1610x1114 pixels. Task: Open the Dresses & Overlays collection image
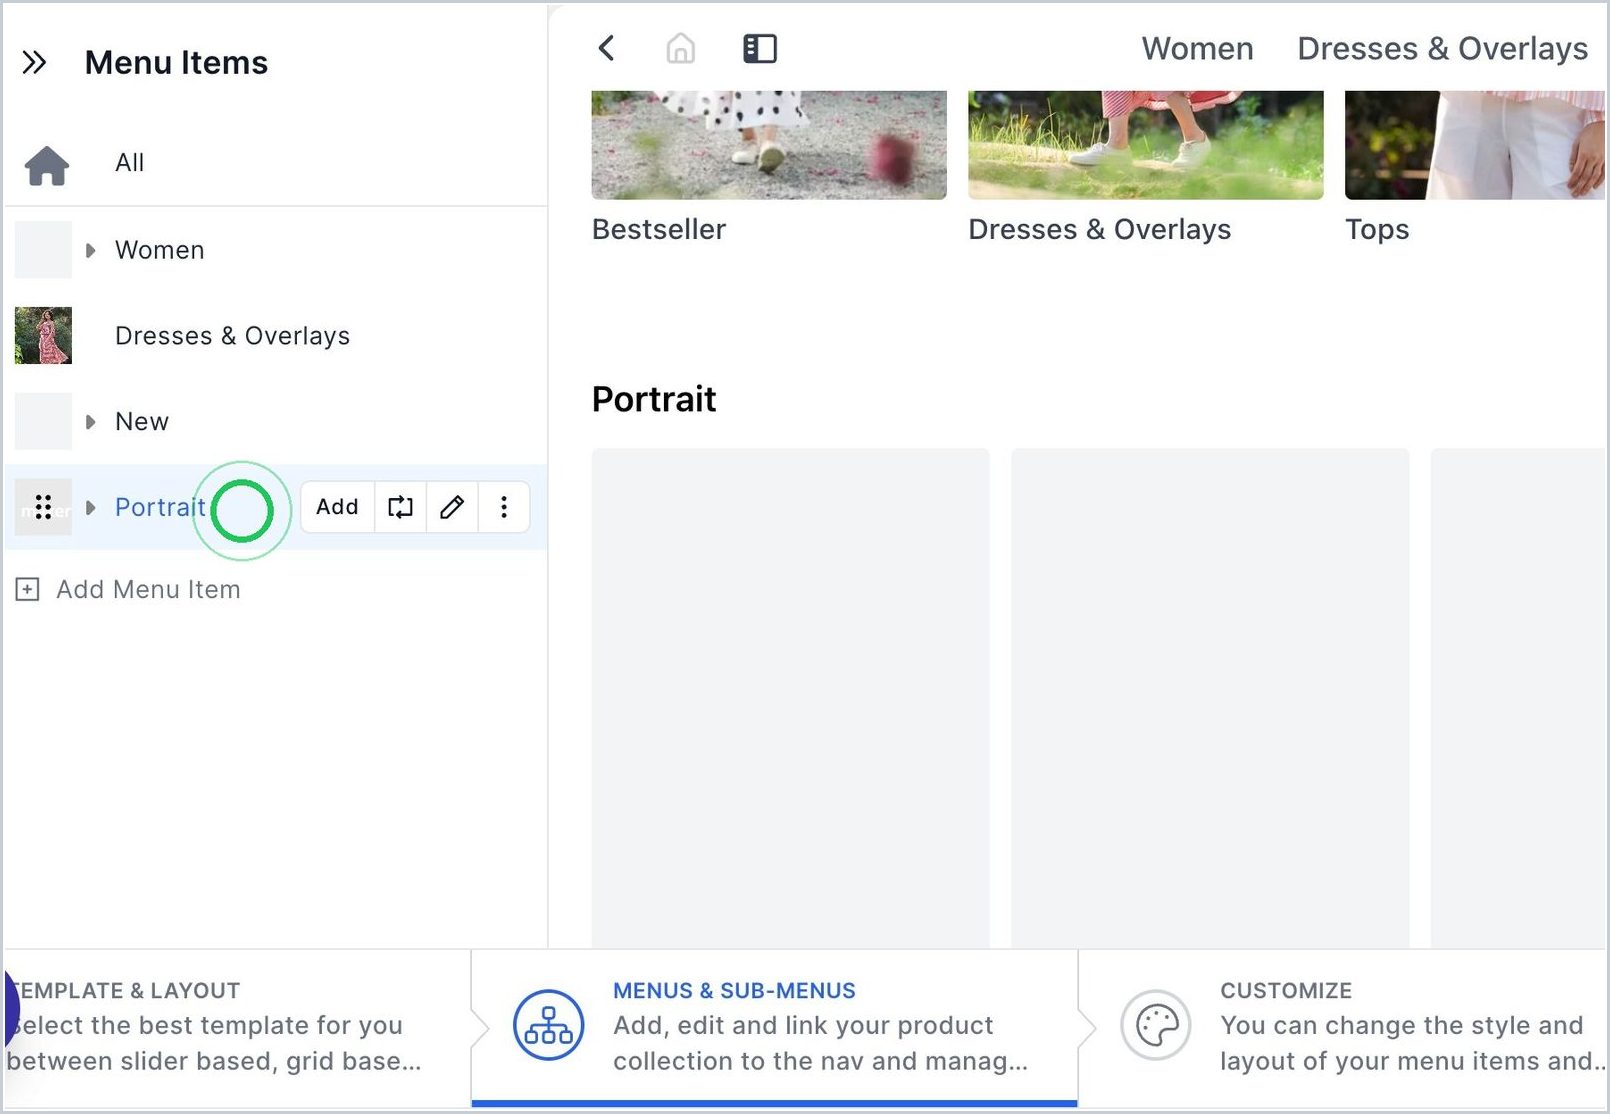pyautogui.click(x=1146, y=145)
